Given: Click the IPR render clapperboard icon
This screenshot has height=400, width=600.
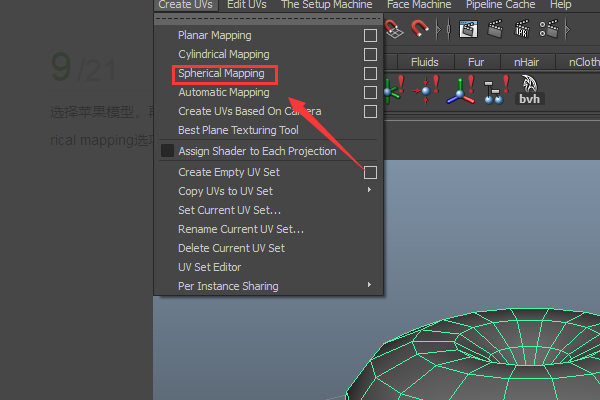Looking at the screenshot, I should tap(522, 29).
